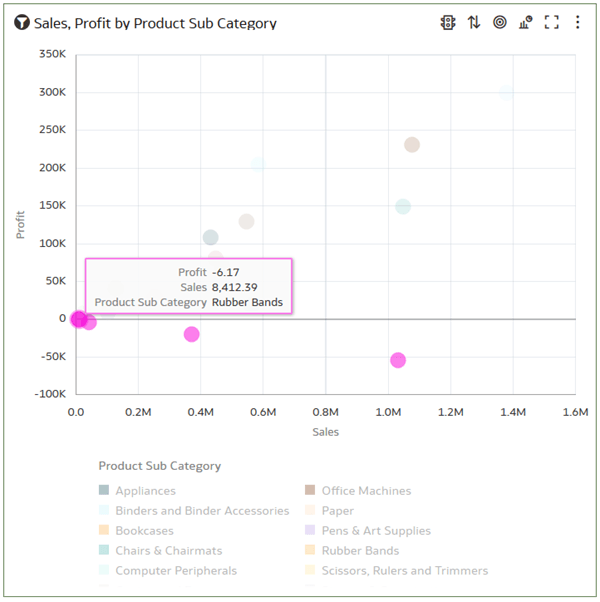Image resolution: width=600 pixels, height=602 pixels.
Task: Click the Appliances legend color swatch
Action: tap(104, 490)
